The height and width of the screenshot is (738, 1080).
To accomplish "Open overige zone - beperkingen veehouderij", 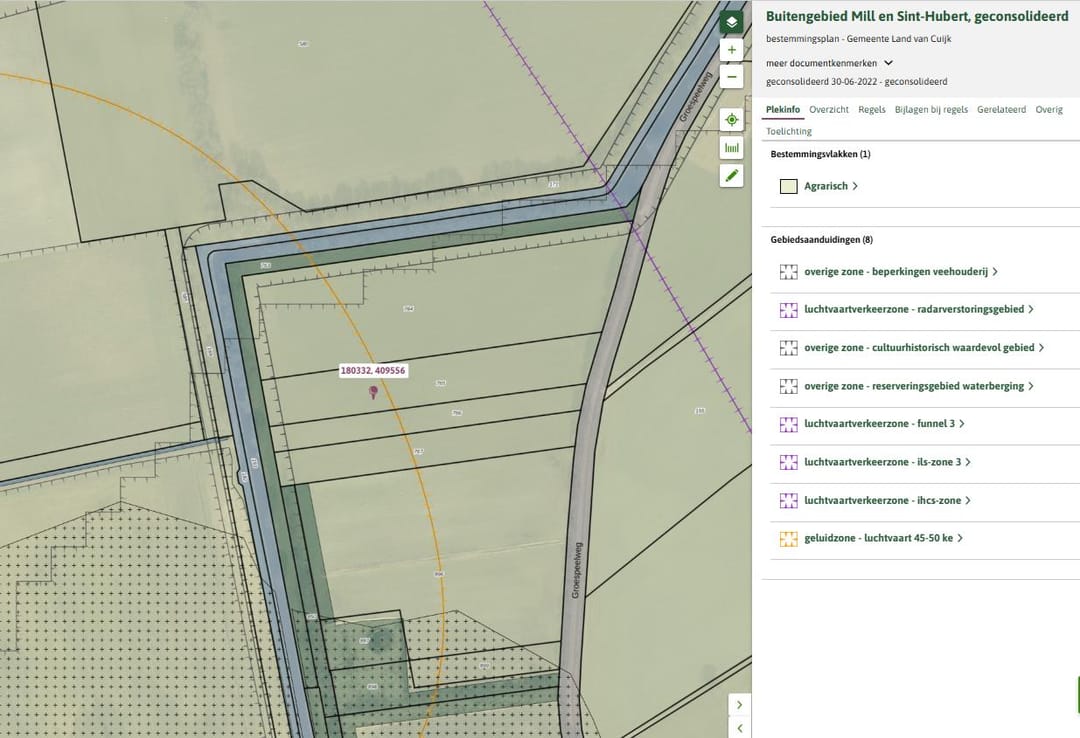I will pos(900,272).
